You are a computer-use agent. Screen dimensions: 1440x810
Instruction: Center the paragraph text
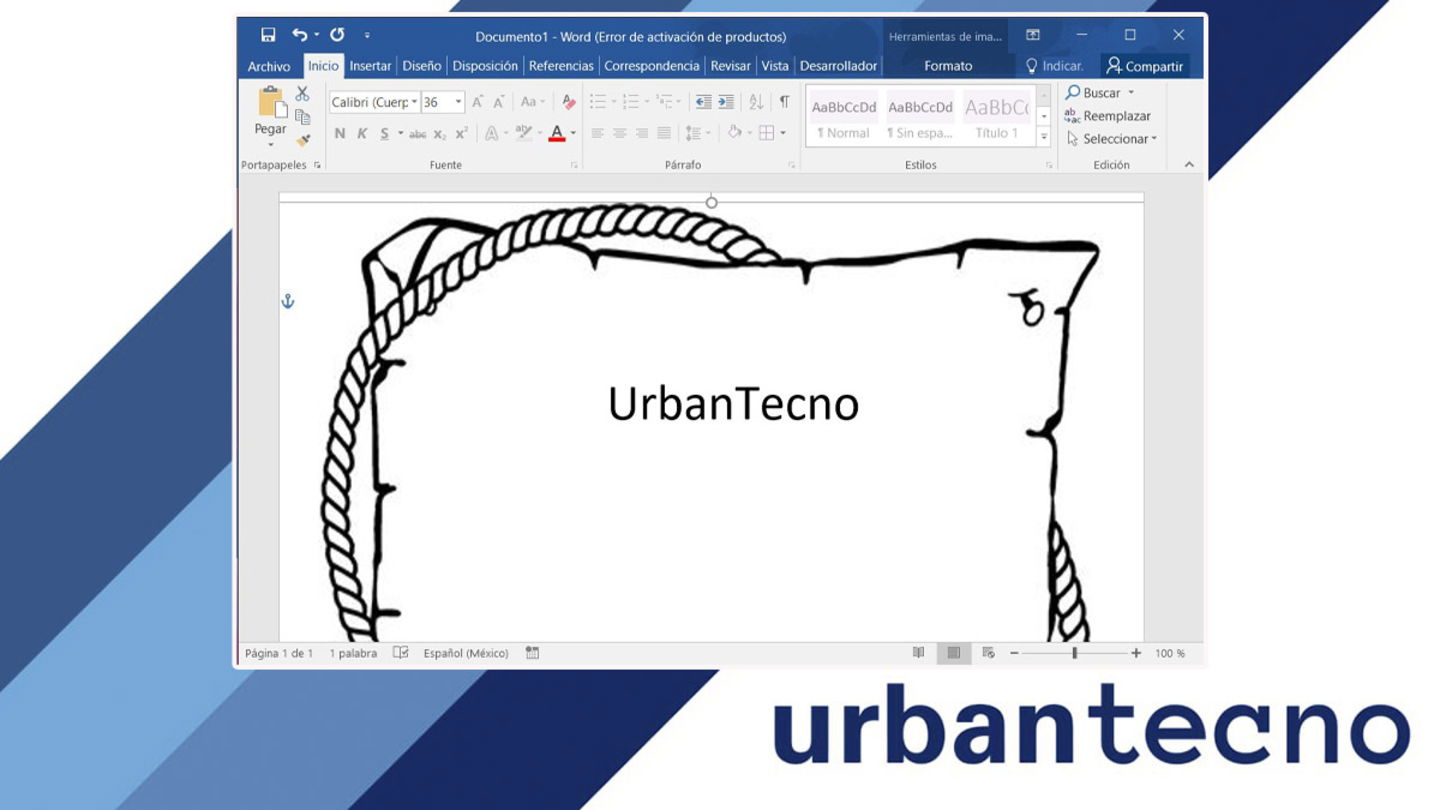coord(620,133)
